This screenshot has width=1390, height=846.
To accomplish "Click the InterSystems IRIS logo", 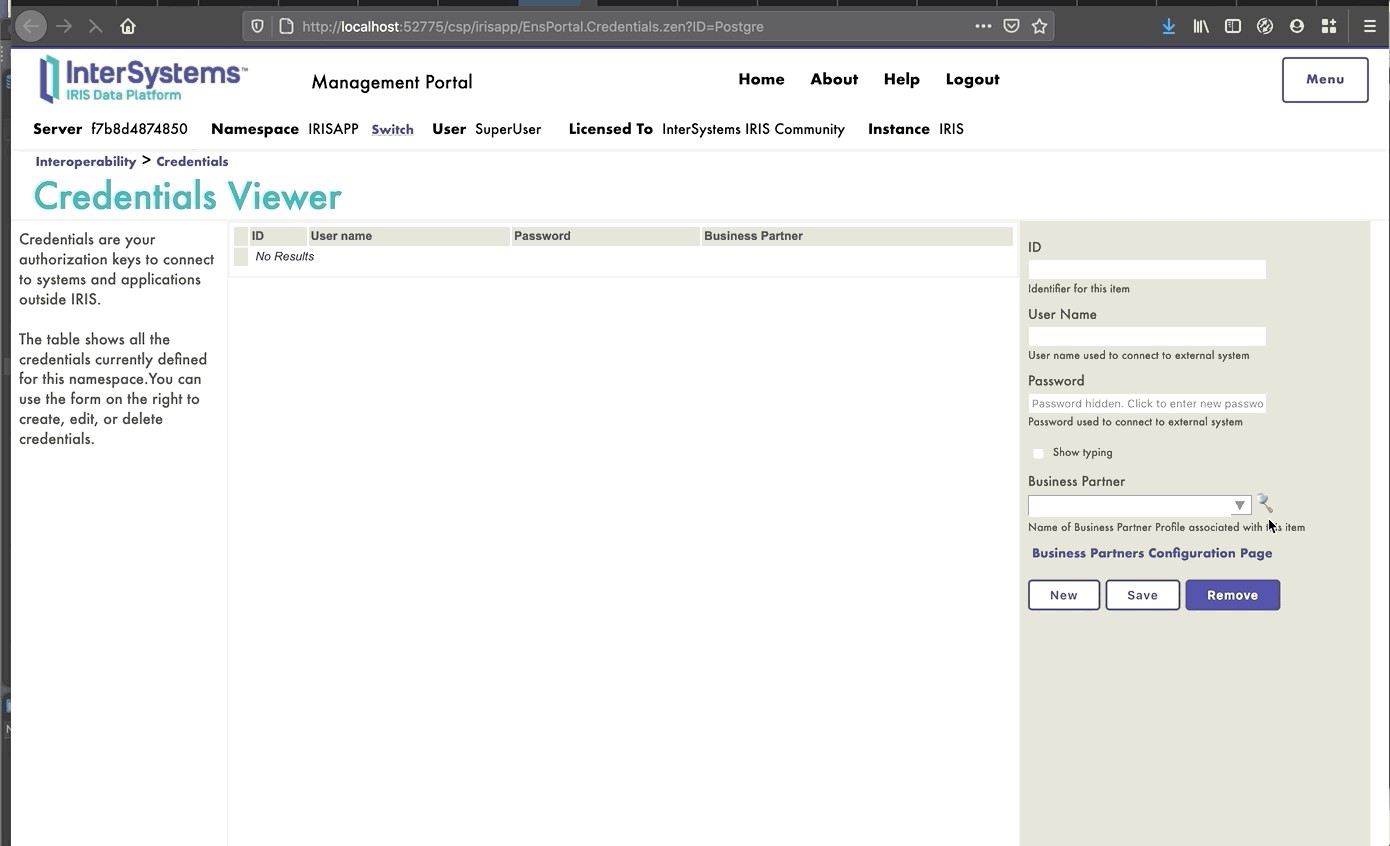I will 142,79.
